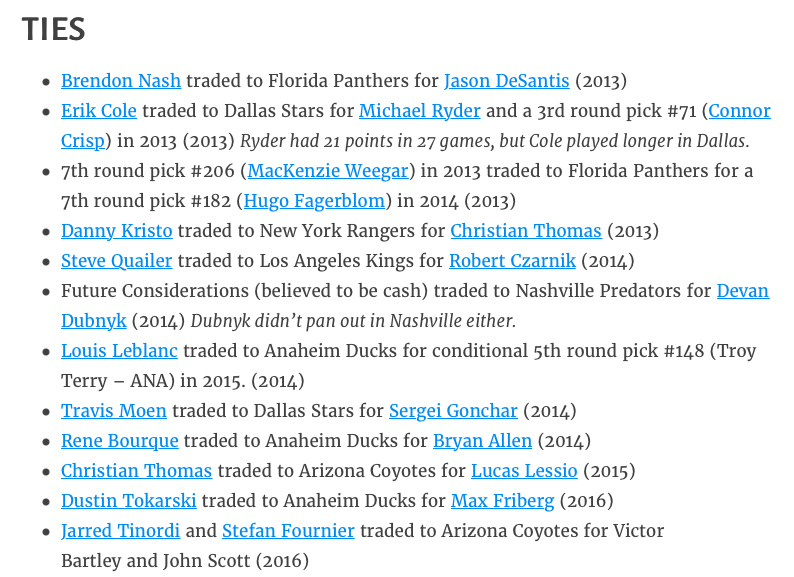Image resolution: width=794 pixels, height=577 pixels.
Task: Click the Lucas Lessio link
Action: click(x=524, y=471)
